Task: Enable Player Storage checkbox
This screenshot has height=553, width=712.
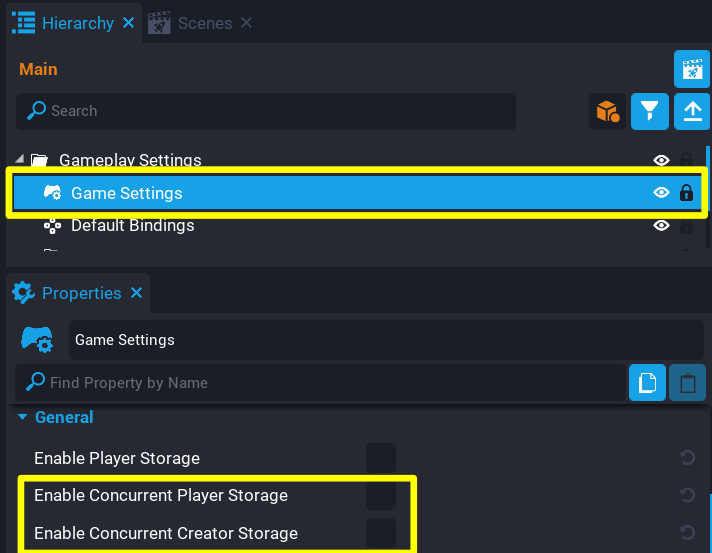Action: (x=380, y=458)
